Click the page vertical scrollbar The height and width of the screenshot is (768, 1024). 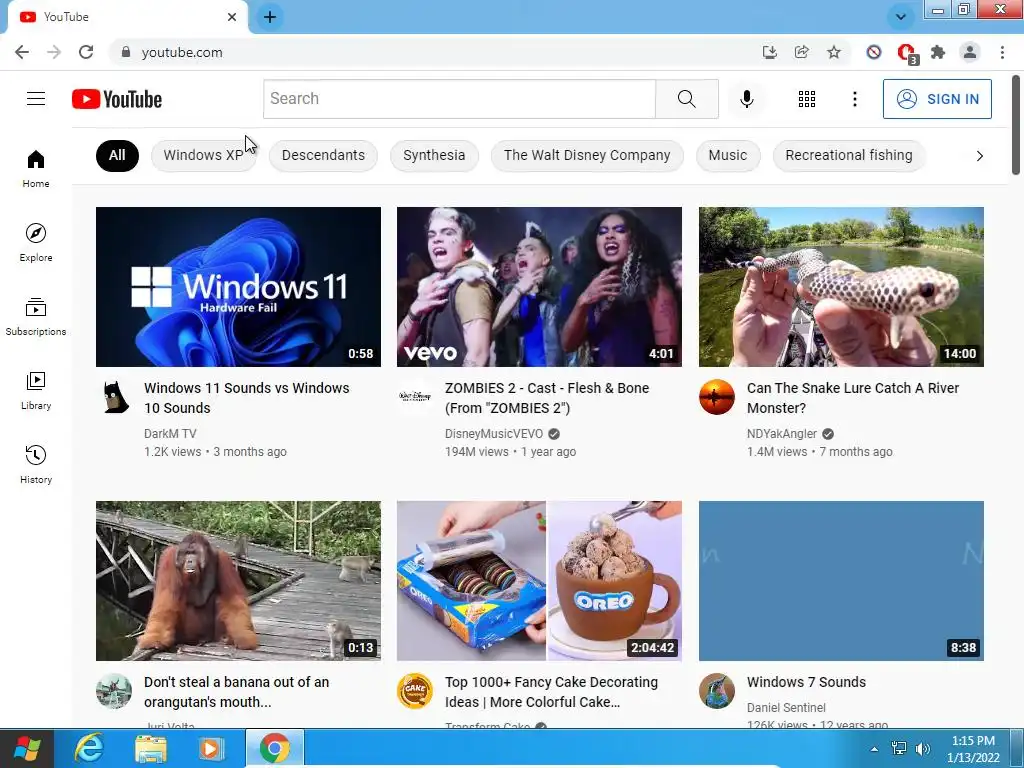pos(1016,125)
